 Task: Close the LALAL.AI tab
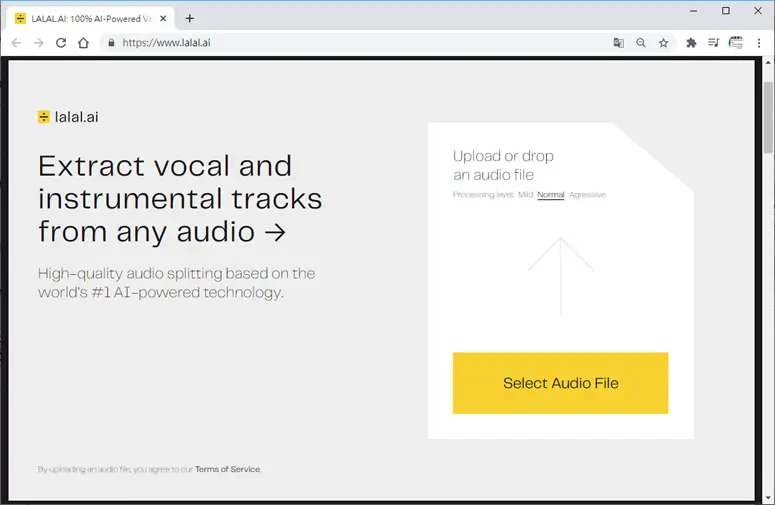[x=163, y=19]
